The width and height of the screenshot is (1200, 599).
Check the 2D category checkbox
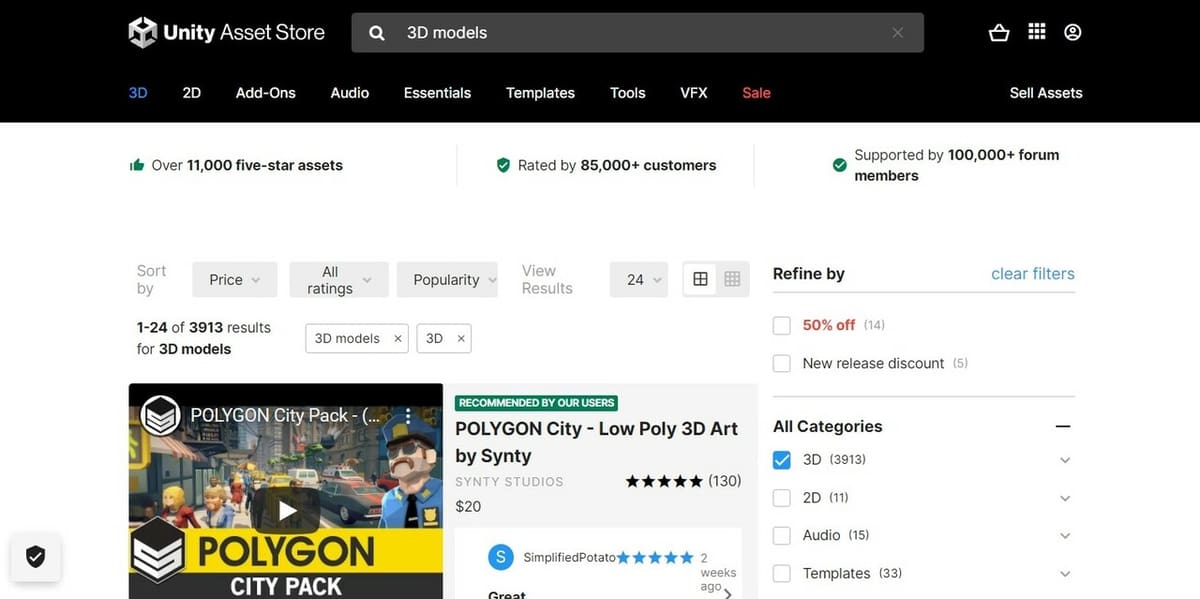[782, 498]
